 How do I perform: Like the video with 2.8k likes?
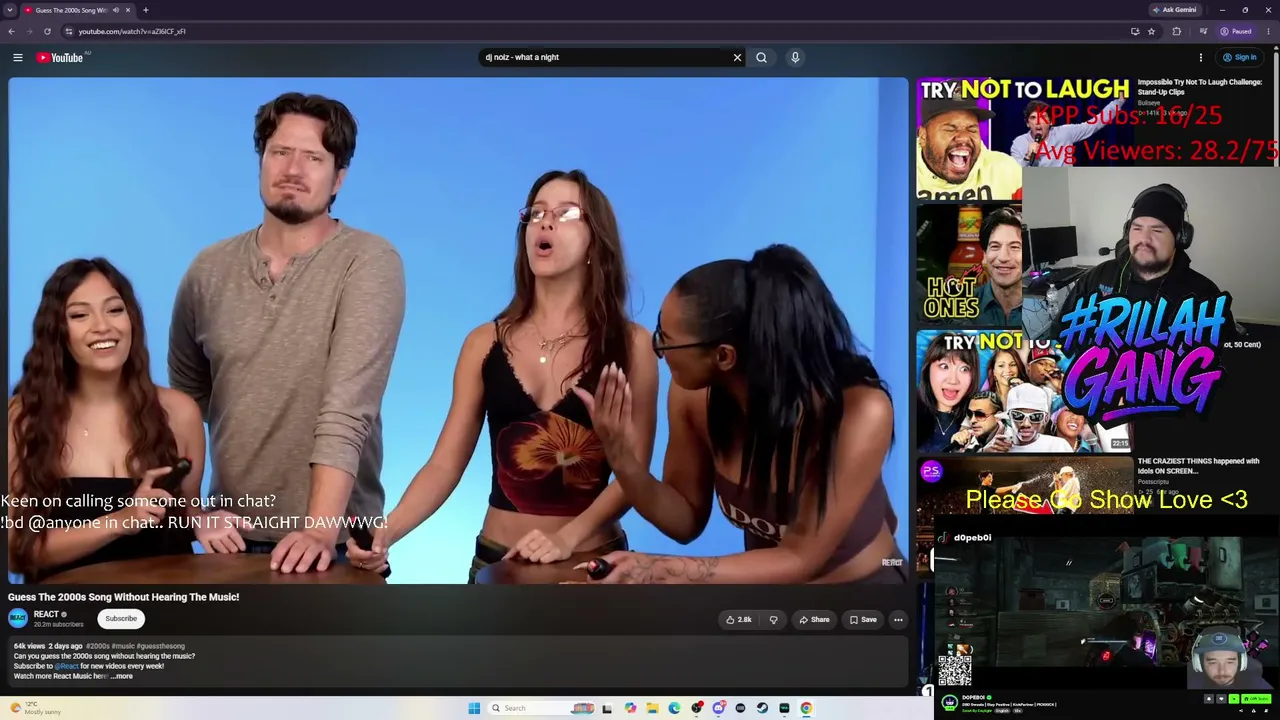click(x=739, y=620)
